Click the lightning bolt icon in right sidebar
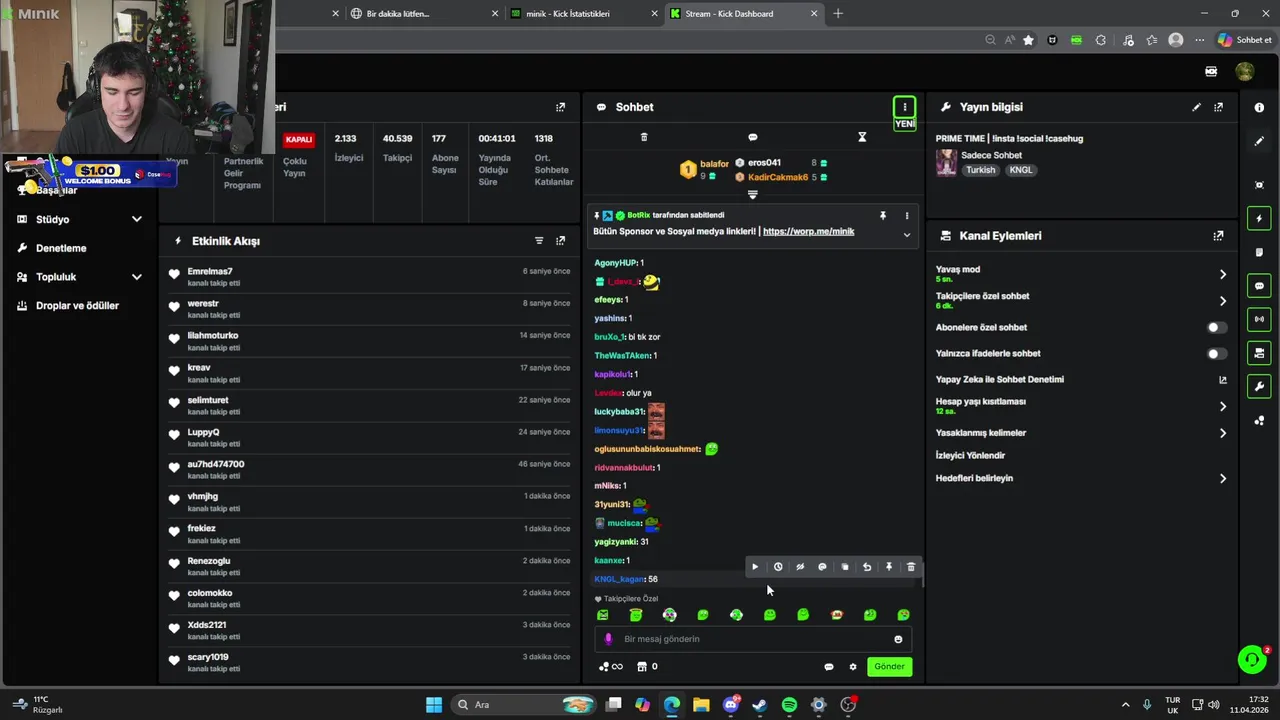1280x720 pixels. pos(1259,219)
